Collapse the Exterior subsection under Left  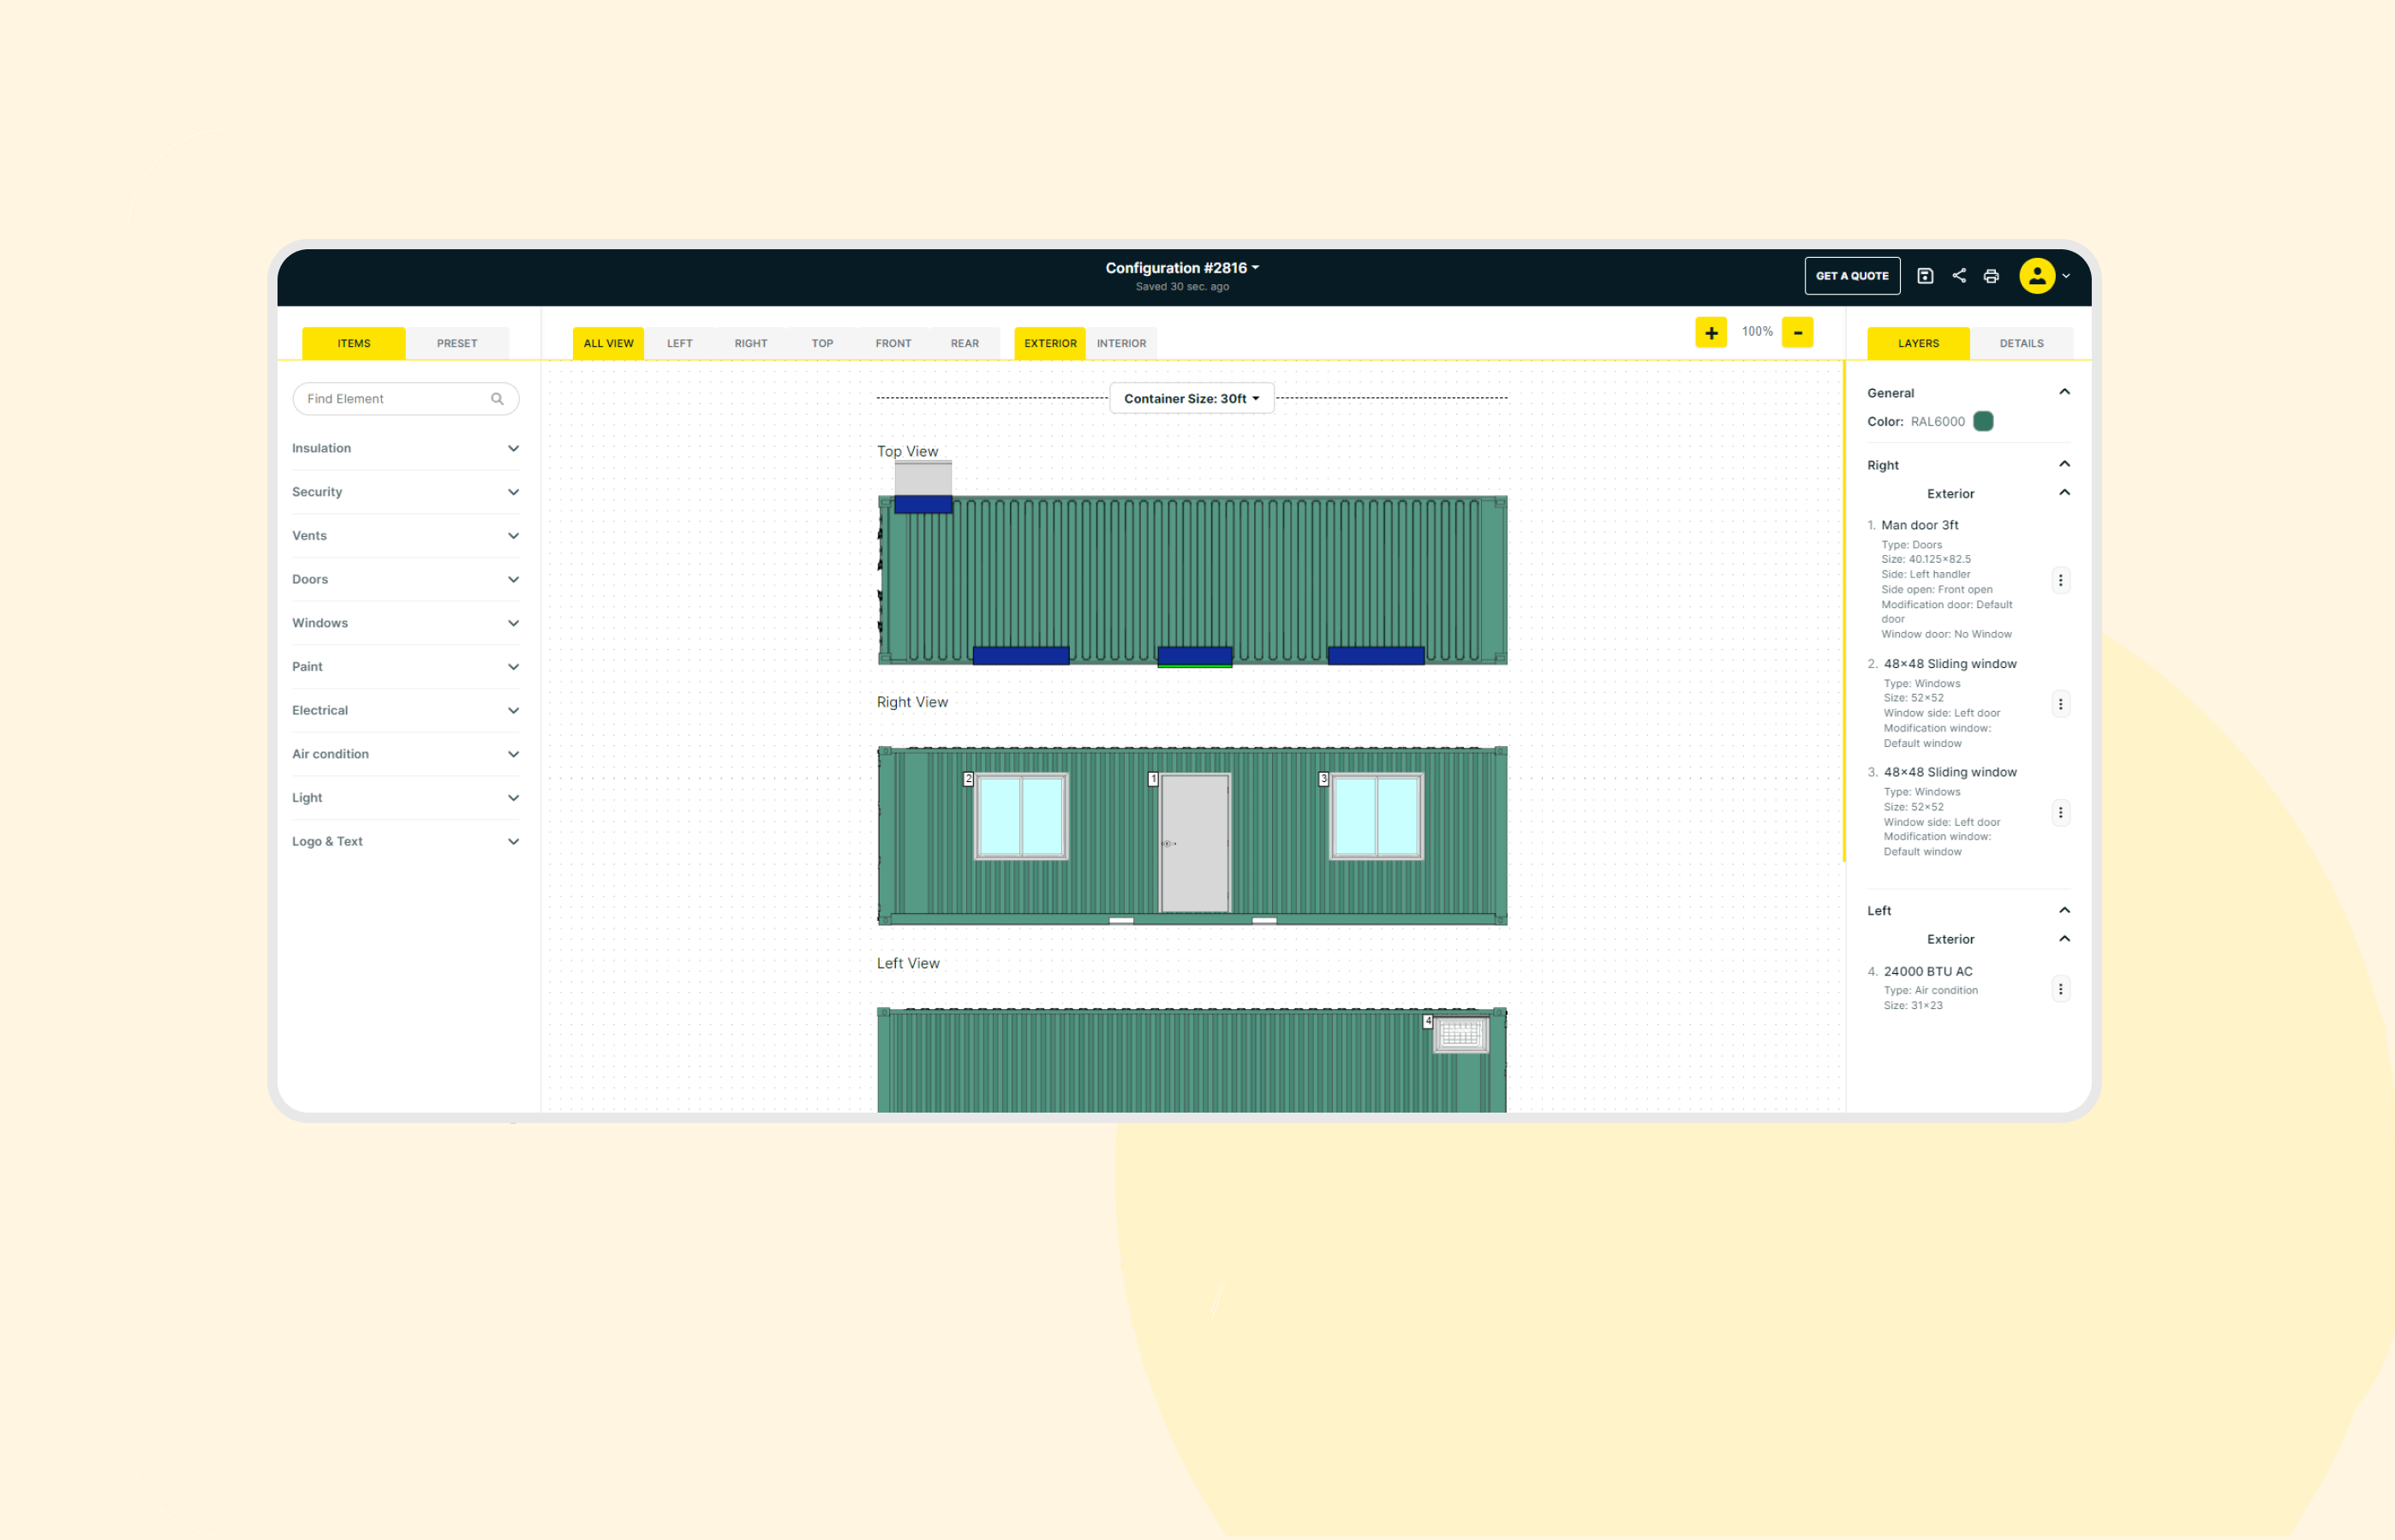[x=2064, y=939]
